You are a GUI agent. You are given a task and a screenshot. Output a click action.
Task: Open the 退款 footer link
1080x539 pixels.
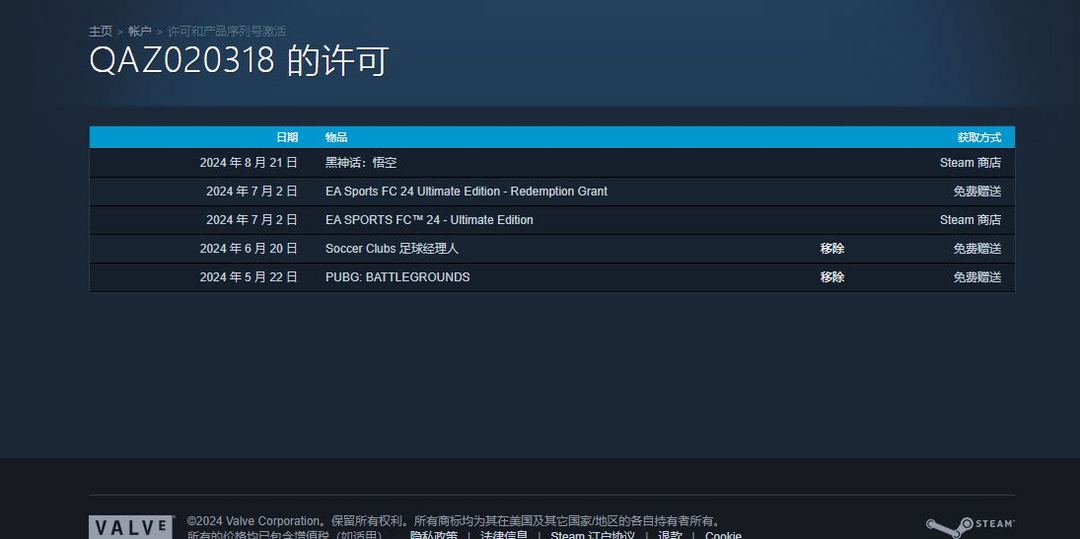pyautogui.click(x=670, y=535)
